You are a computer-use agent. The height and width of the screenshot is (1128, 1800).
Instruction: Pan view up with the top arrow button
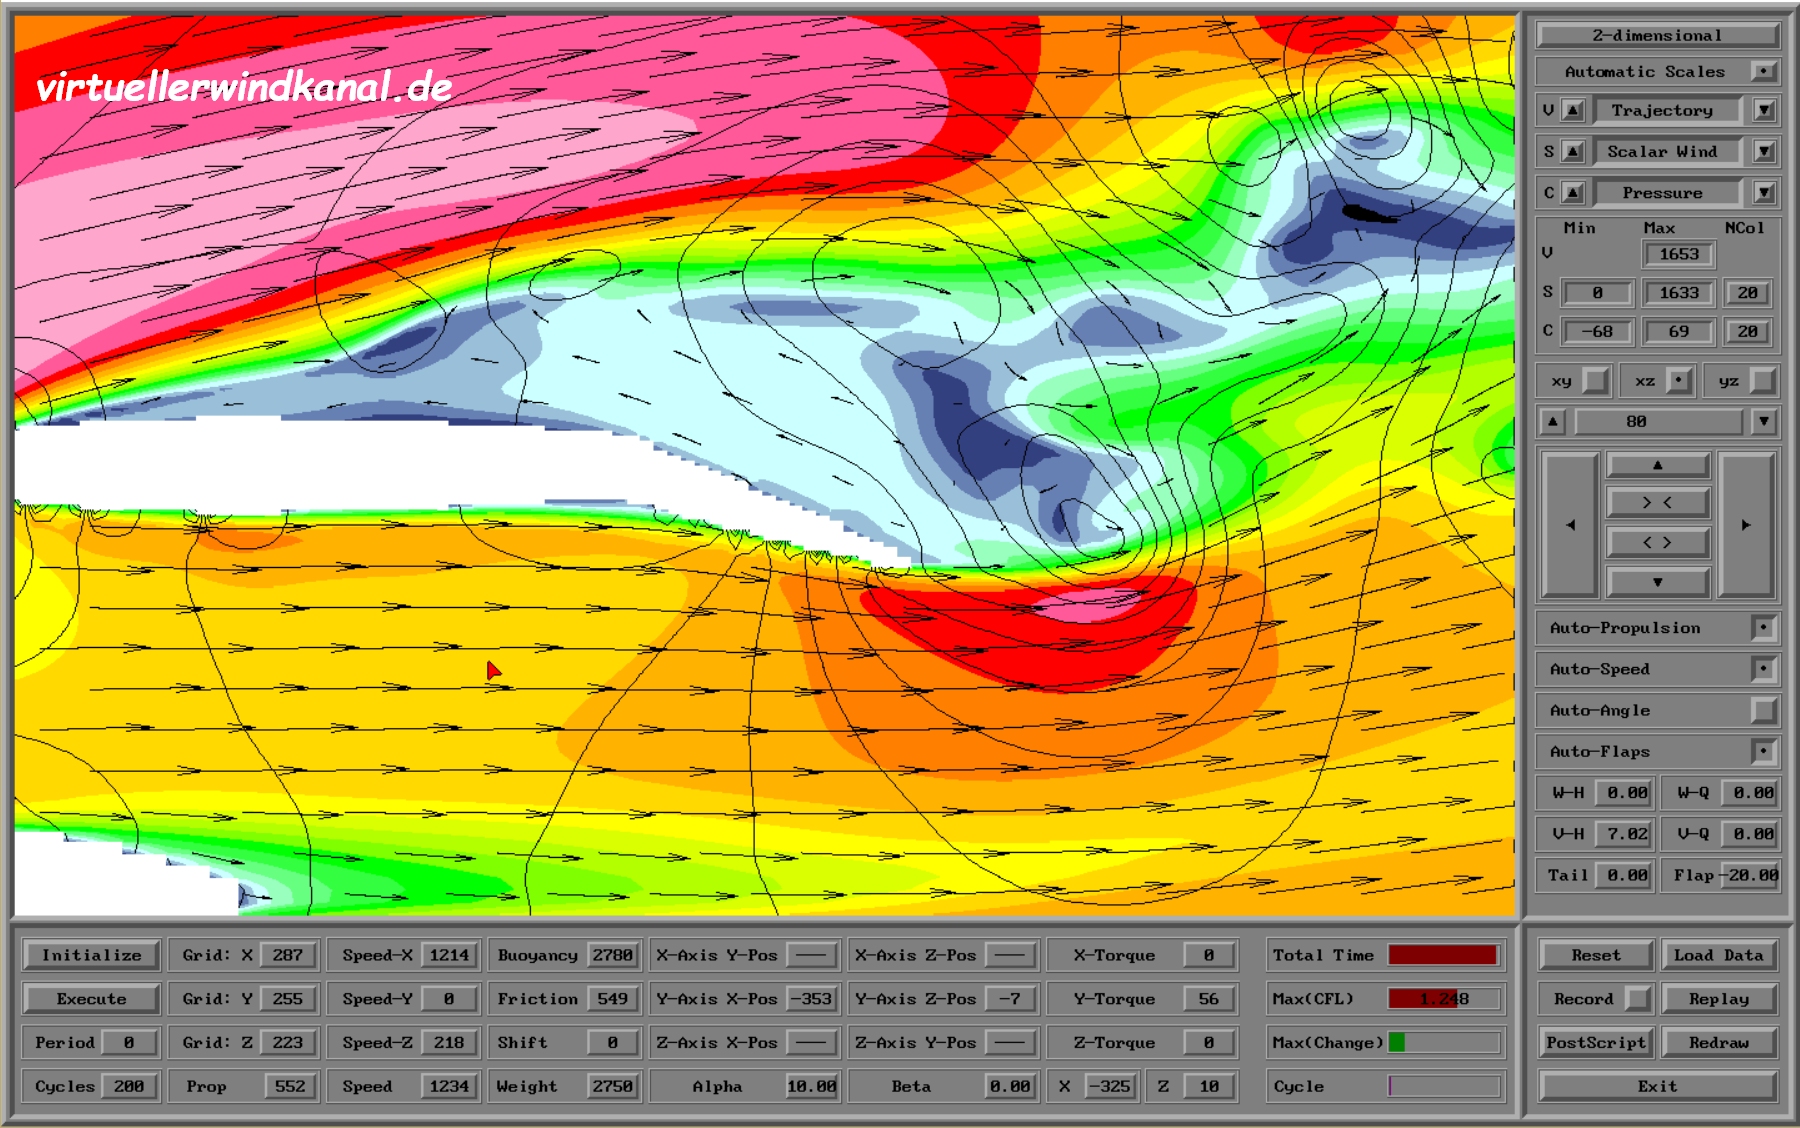[1657, 465]
